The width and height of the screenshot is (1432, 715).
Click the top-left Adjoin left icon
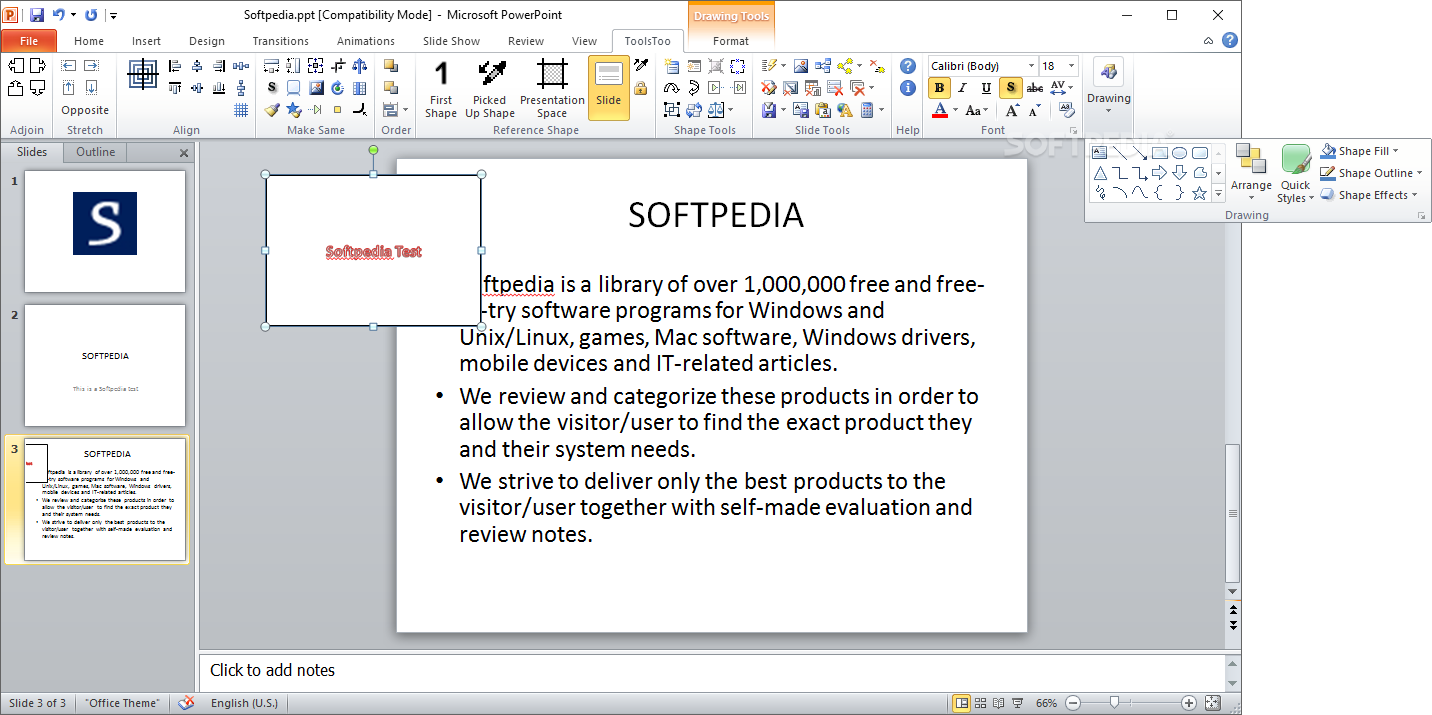[16, 66]
